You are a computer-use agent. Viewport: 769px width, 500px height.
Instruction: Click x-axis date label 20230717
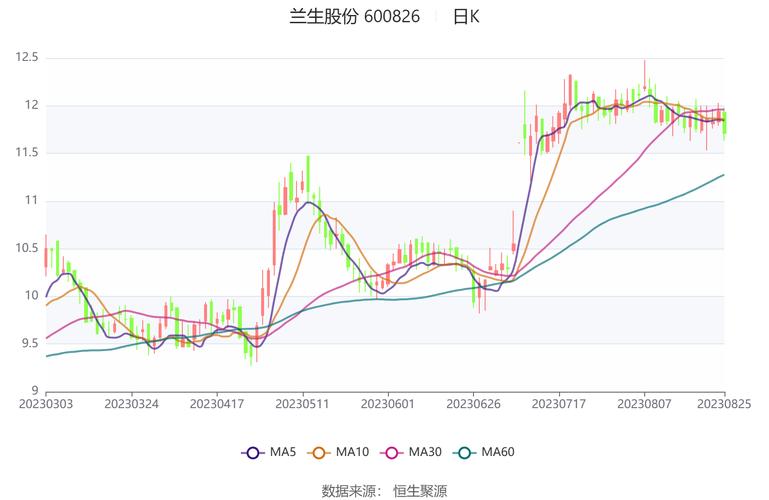click(x=559, y=404)
